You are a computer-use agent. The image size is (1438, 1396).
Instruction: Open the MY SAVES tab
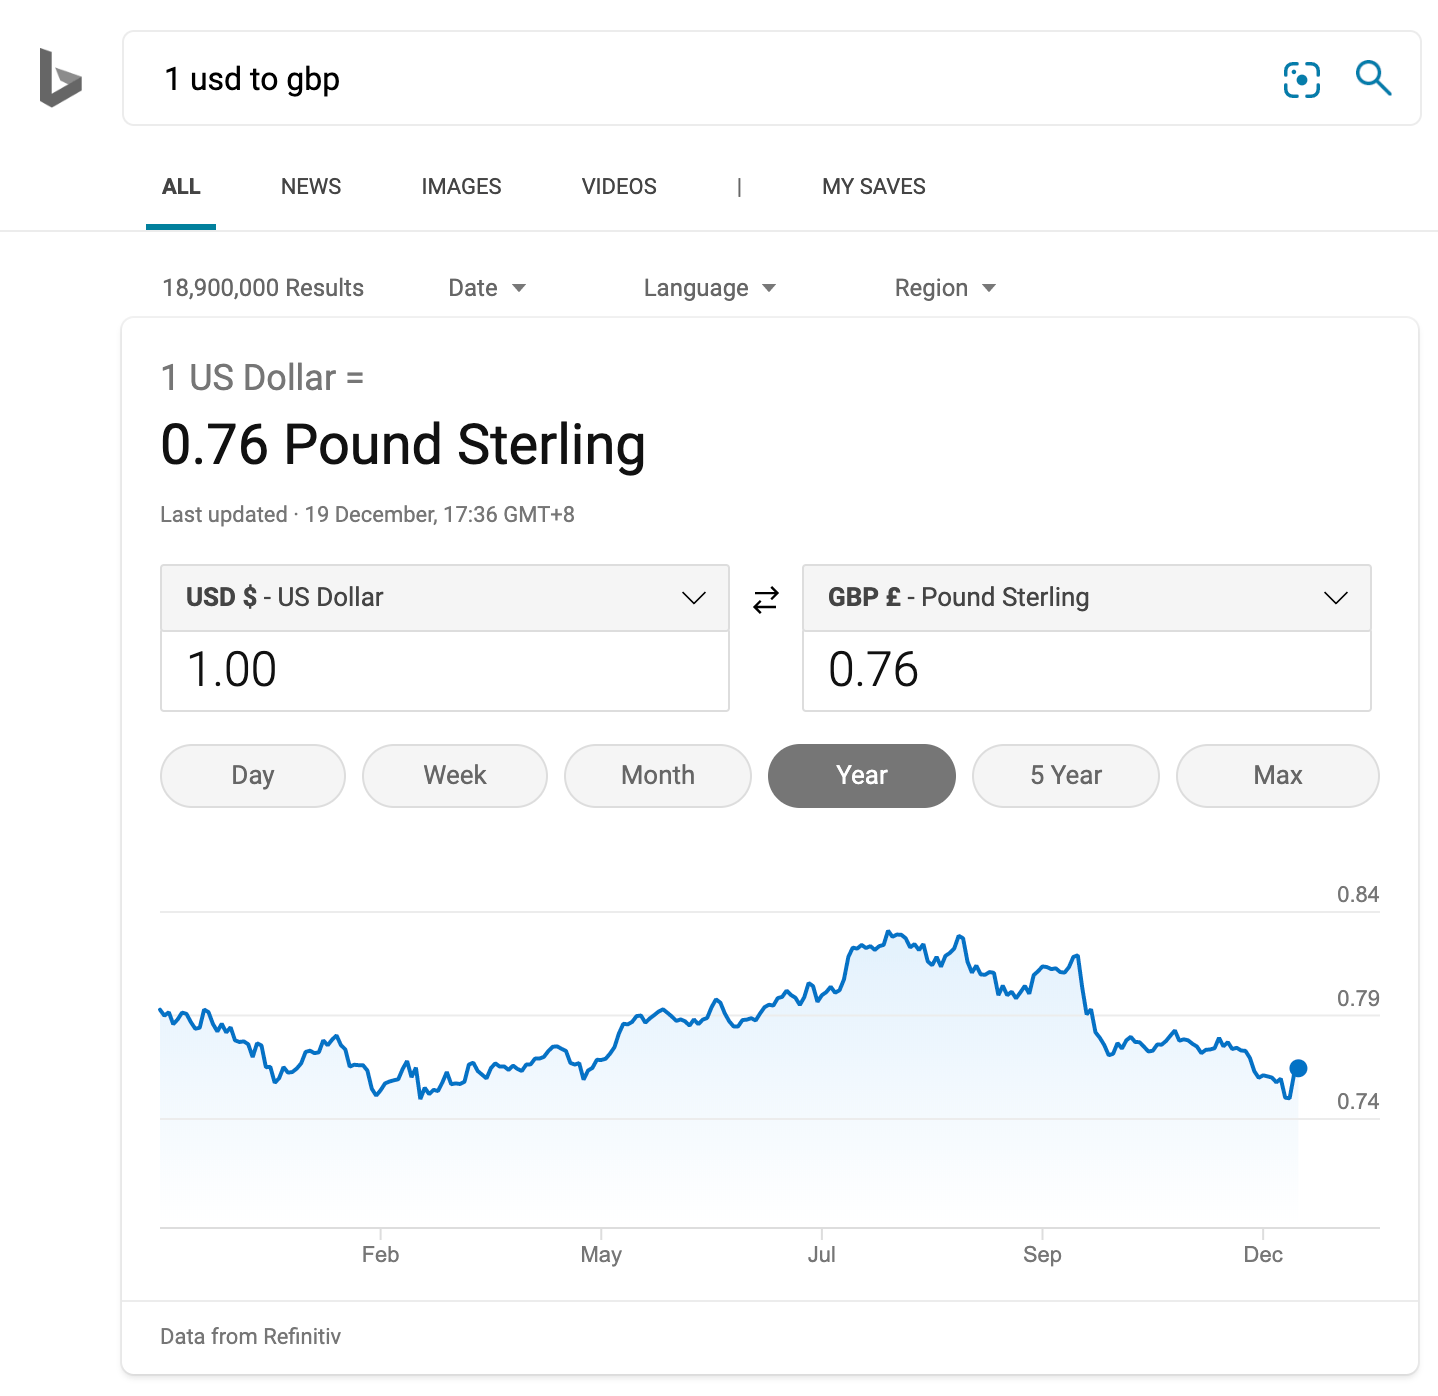pyautogui.click(x=874, y=187)
